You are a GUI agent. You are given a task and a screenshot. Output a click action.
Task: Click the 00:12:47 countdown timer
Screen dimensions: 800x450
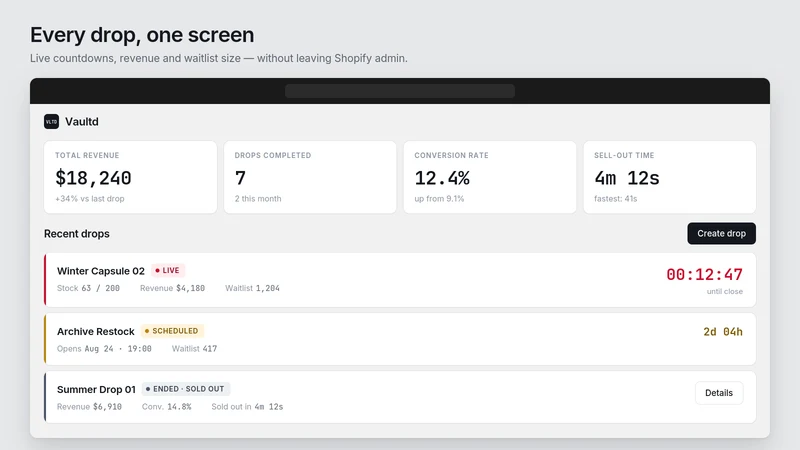point(704,274)
